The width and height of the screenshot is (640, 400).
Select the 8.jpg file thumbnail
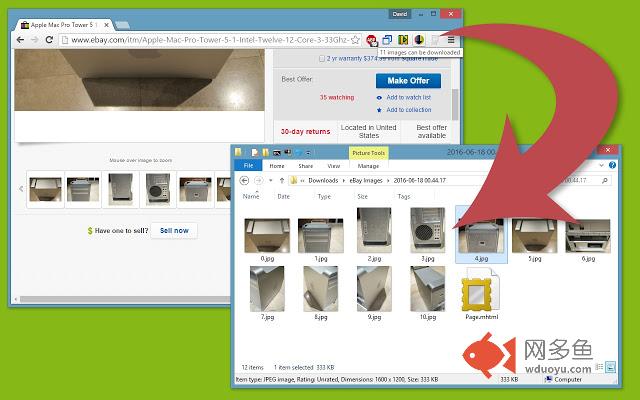pos(321,289)
